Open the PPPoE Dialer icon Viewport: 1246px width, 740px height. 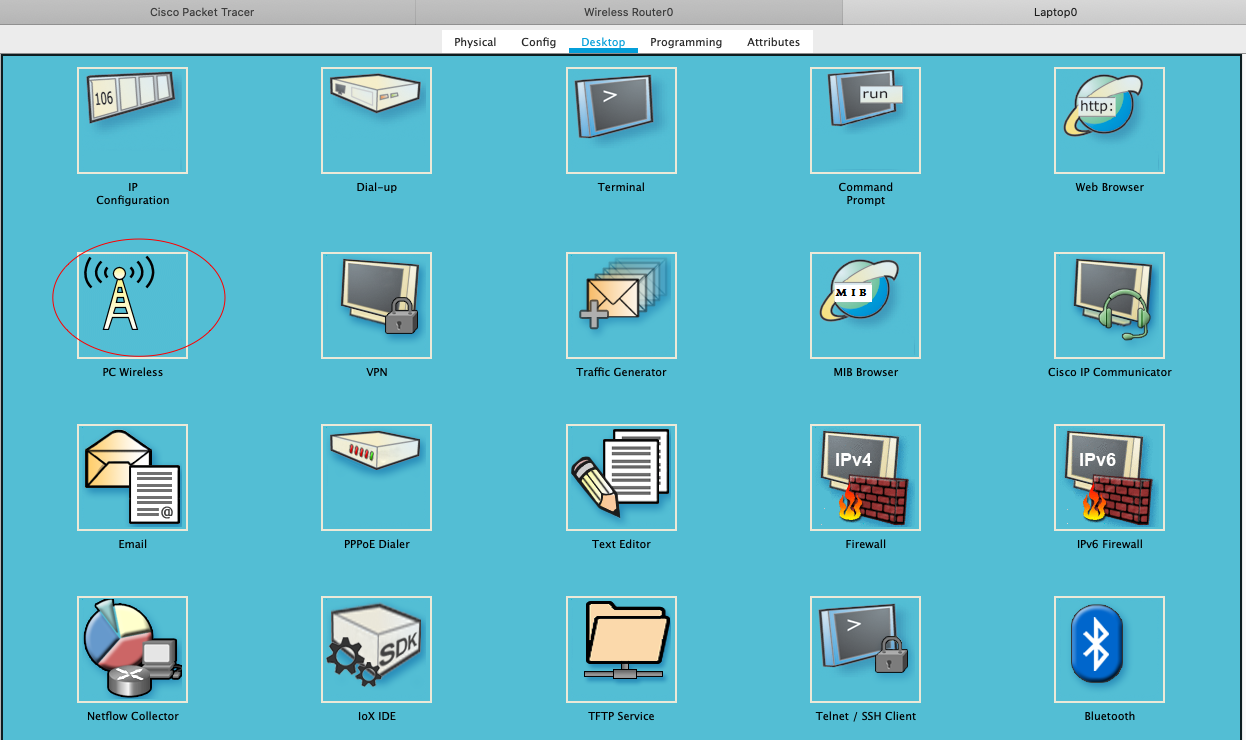(376, 477)
